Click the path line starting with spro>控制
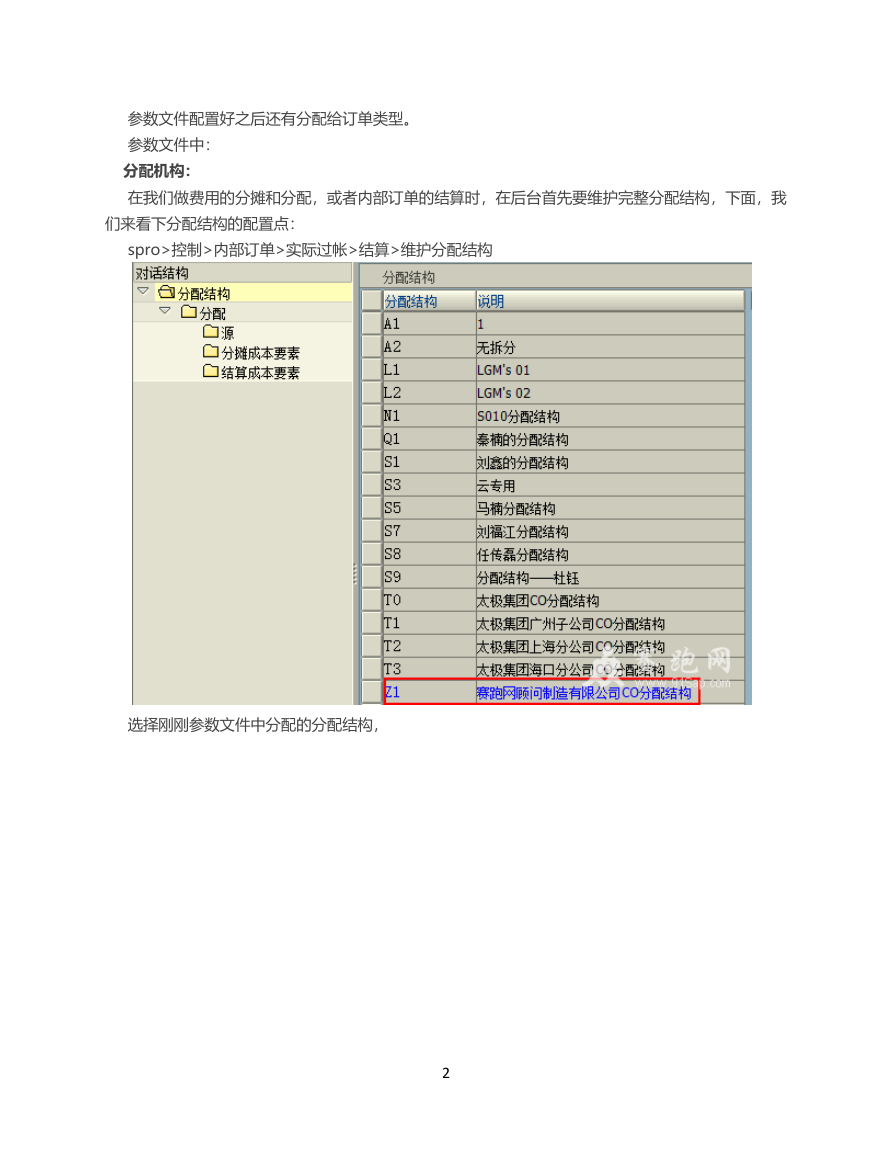 (x=310, y=250)
